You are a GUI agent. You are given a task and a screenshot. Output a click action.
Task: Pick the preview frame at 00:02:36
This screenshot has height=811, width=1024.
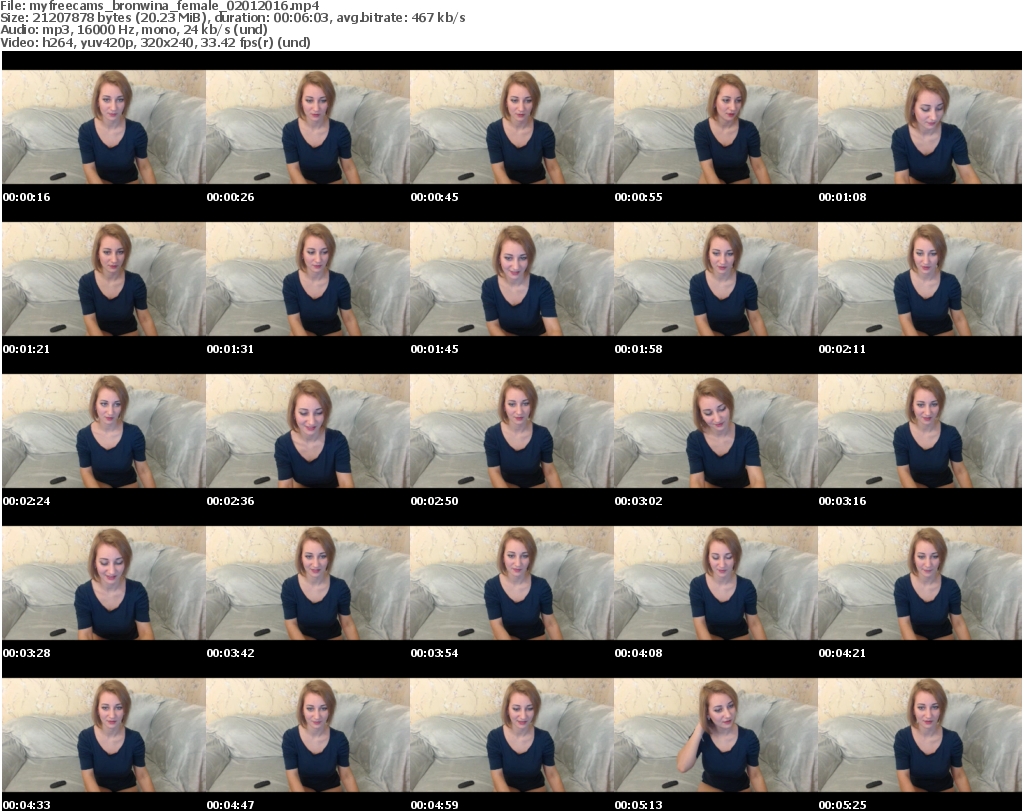coord(308,431)
